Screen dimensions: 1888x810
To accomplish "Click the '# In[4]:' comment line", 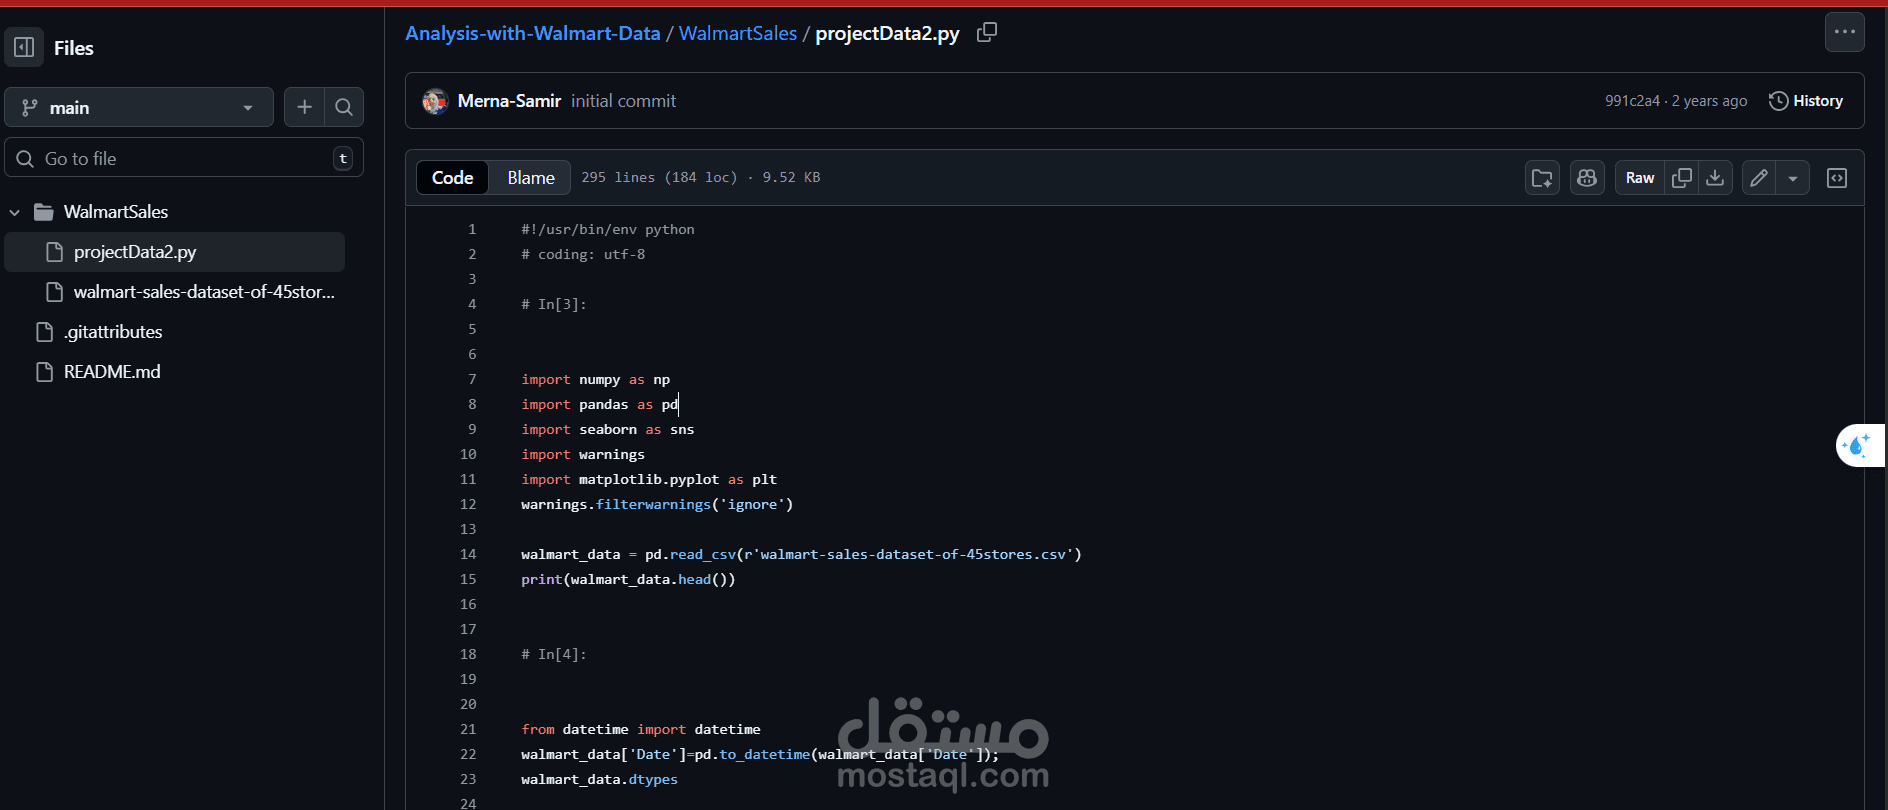I will pyautogui.click(x=554, y=654).
